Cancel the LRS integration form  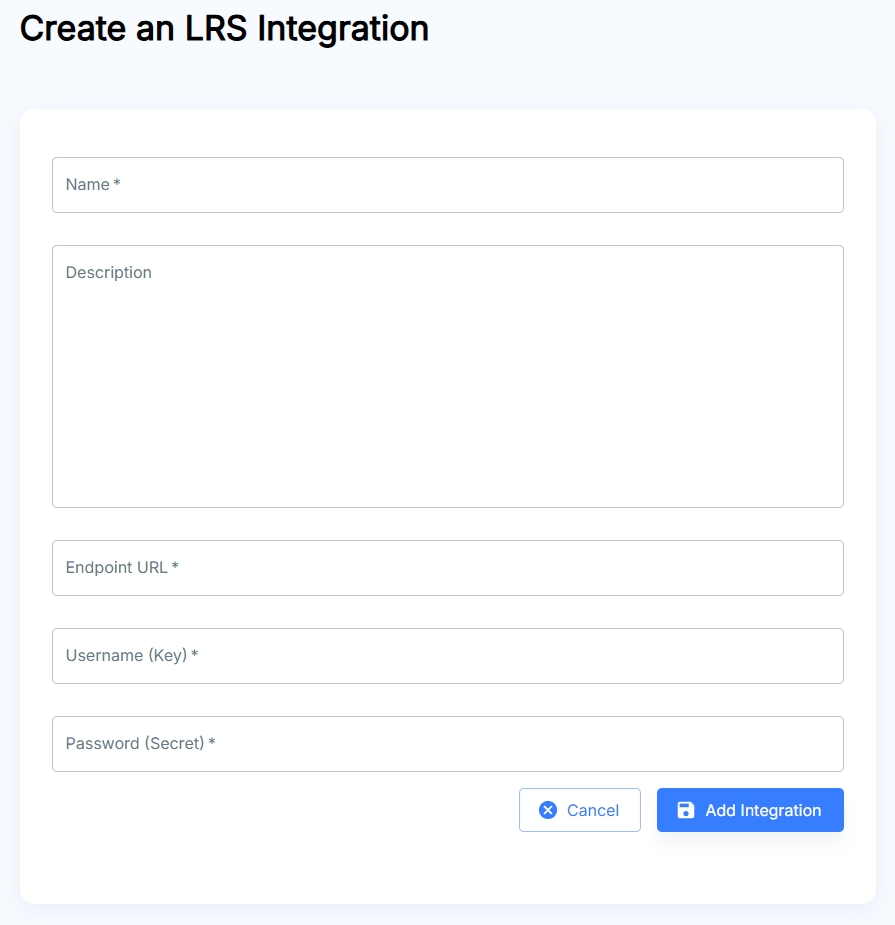click(x=579, y=810)
